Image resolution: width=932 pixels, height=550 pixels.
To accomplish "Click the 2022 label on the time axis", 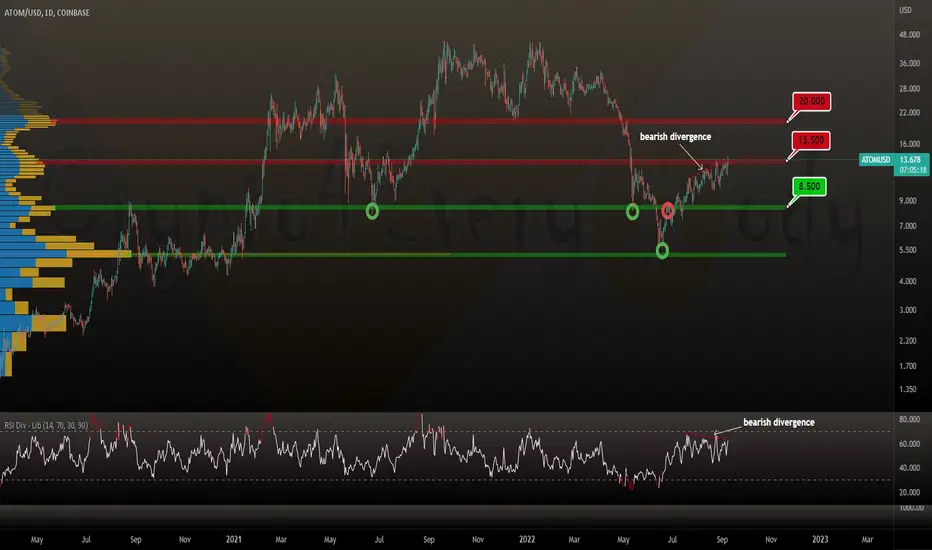I will [x=527, y=539].
